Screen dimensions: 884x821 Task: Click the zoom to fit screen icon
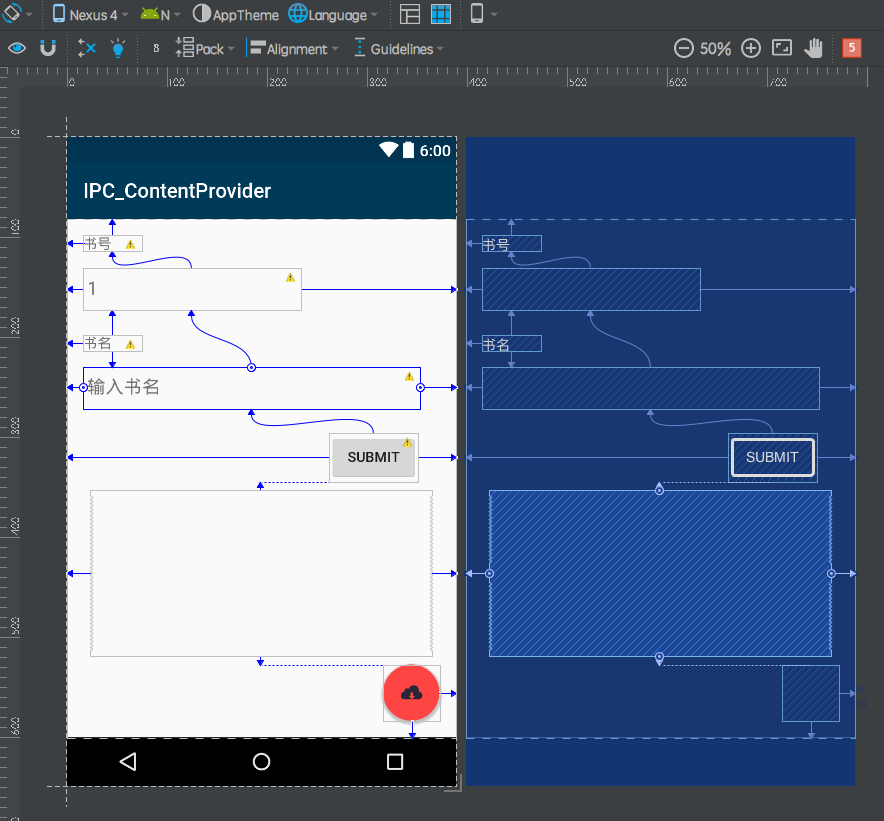pos(782,48)
